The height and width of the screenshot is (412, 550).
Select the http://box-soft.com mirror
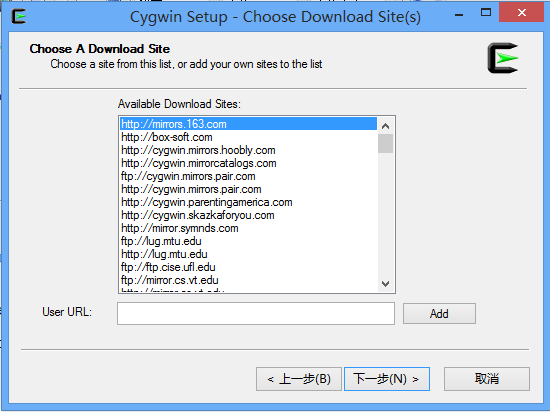248,137
